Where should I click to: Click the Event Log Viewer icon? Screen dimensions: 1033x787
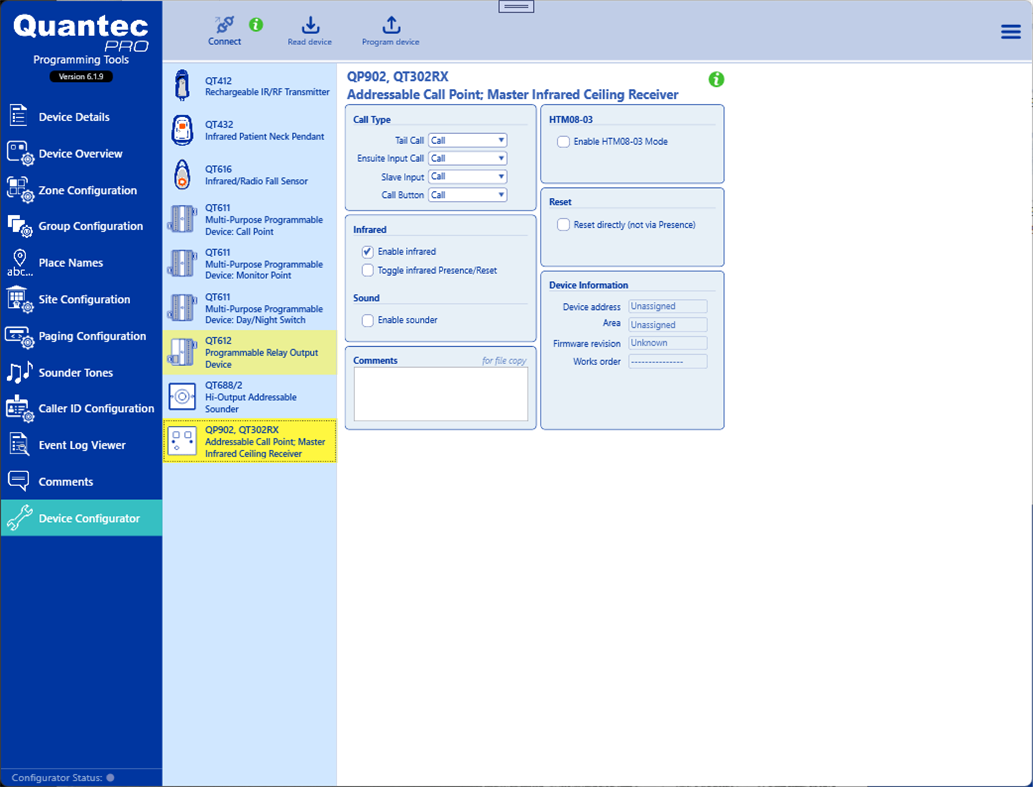coord(19,445)
